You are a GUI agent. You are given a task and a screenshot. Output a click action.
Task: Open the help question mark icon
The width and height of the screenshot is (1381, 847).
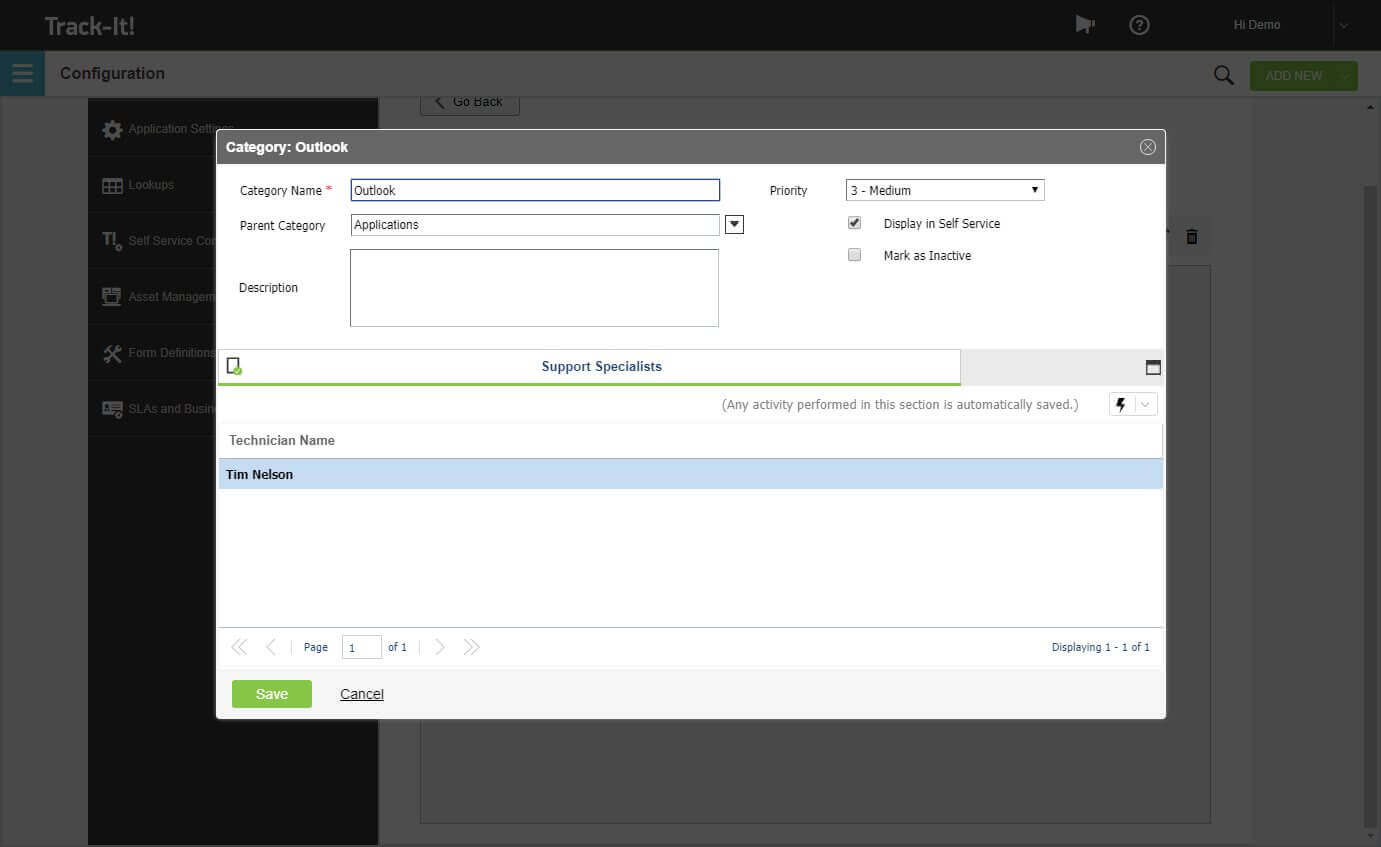1139,24
